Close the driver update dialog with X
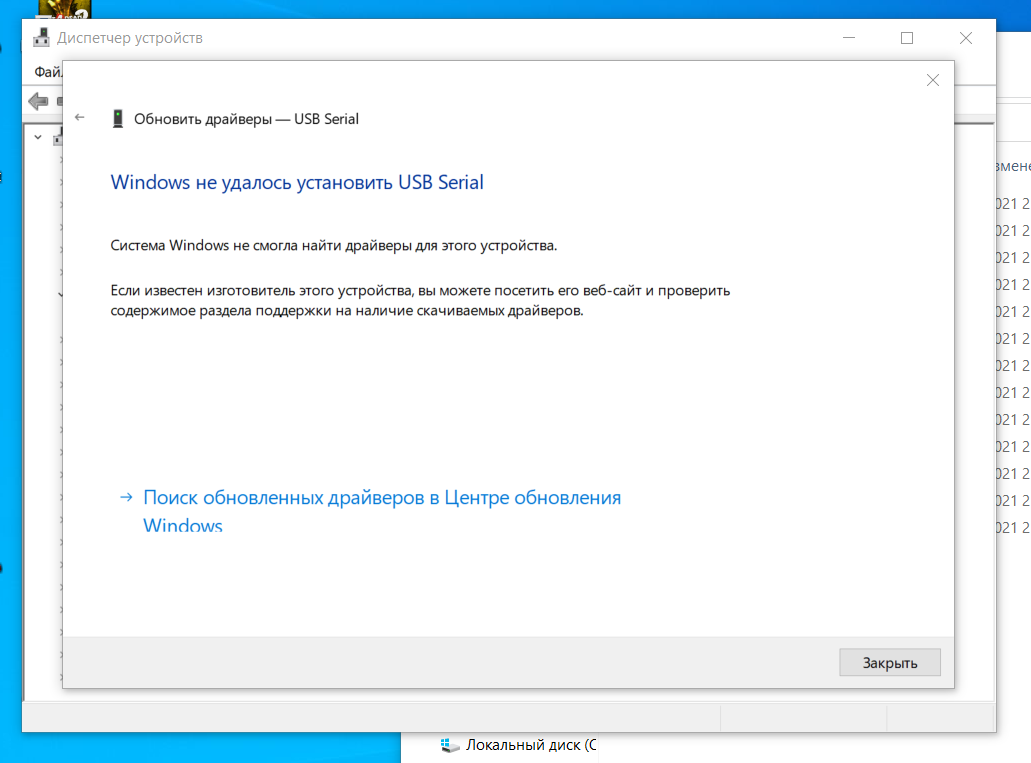 click(x=932, y=80)
